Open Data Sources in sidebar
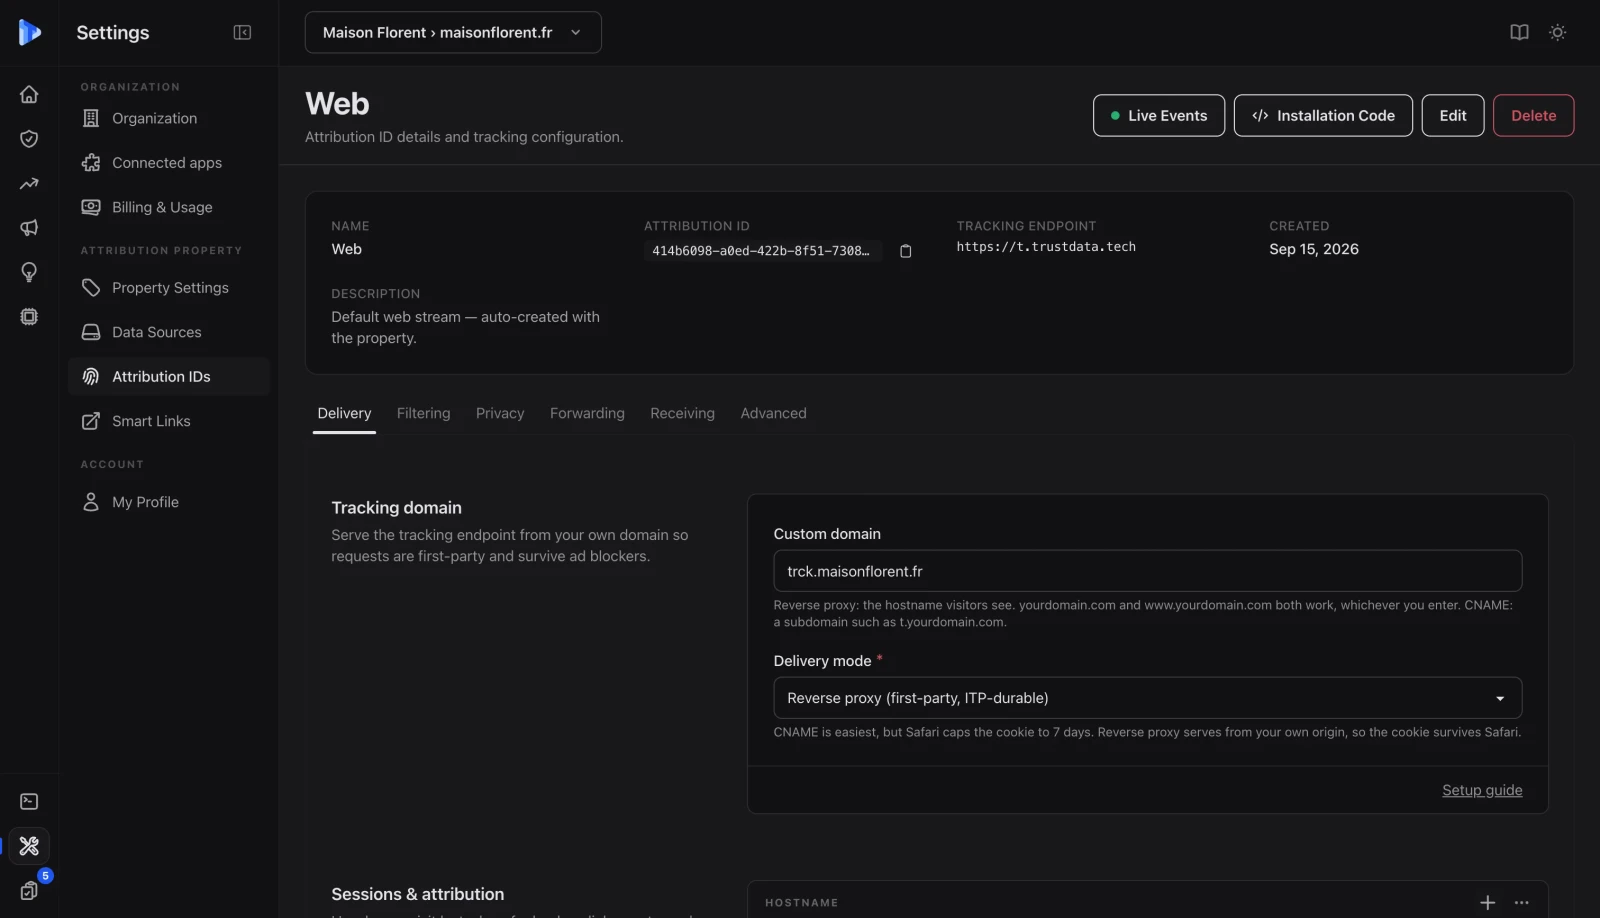Screen dimensions: 1600x918 [169, 332]
